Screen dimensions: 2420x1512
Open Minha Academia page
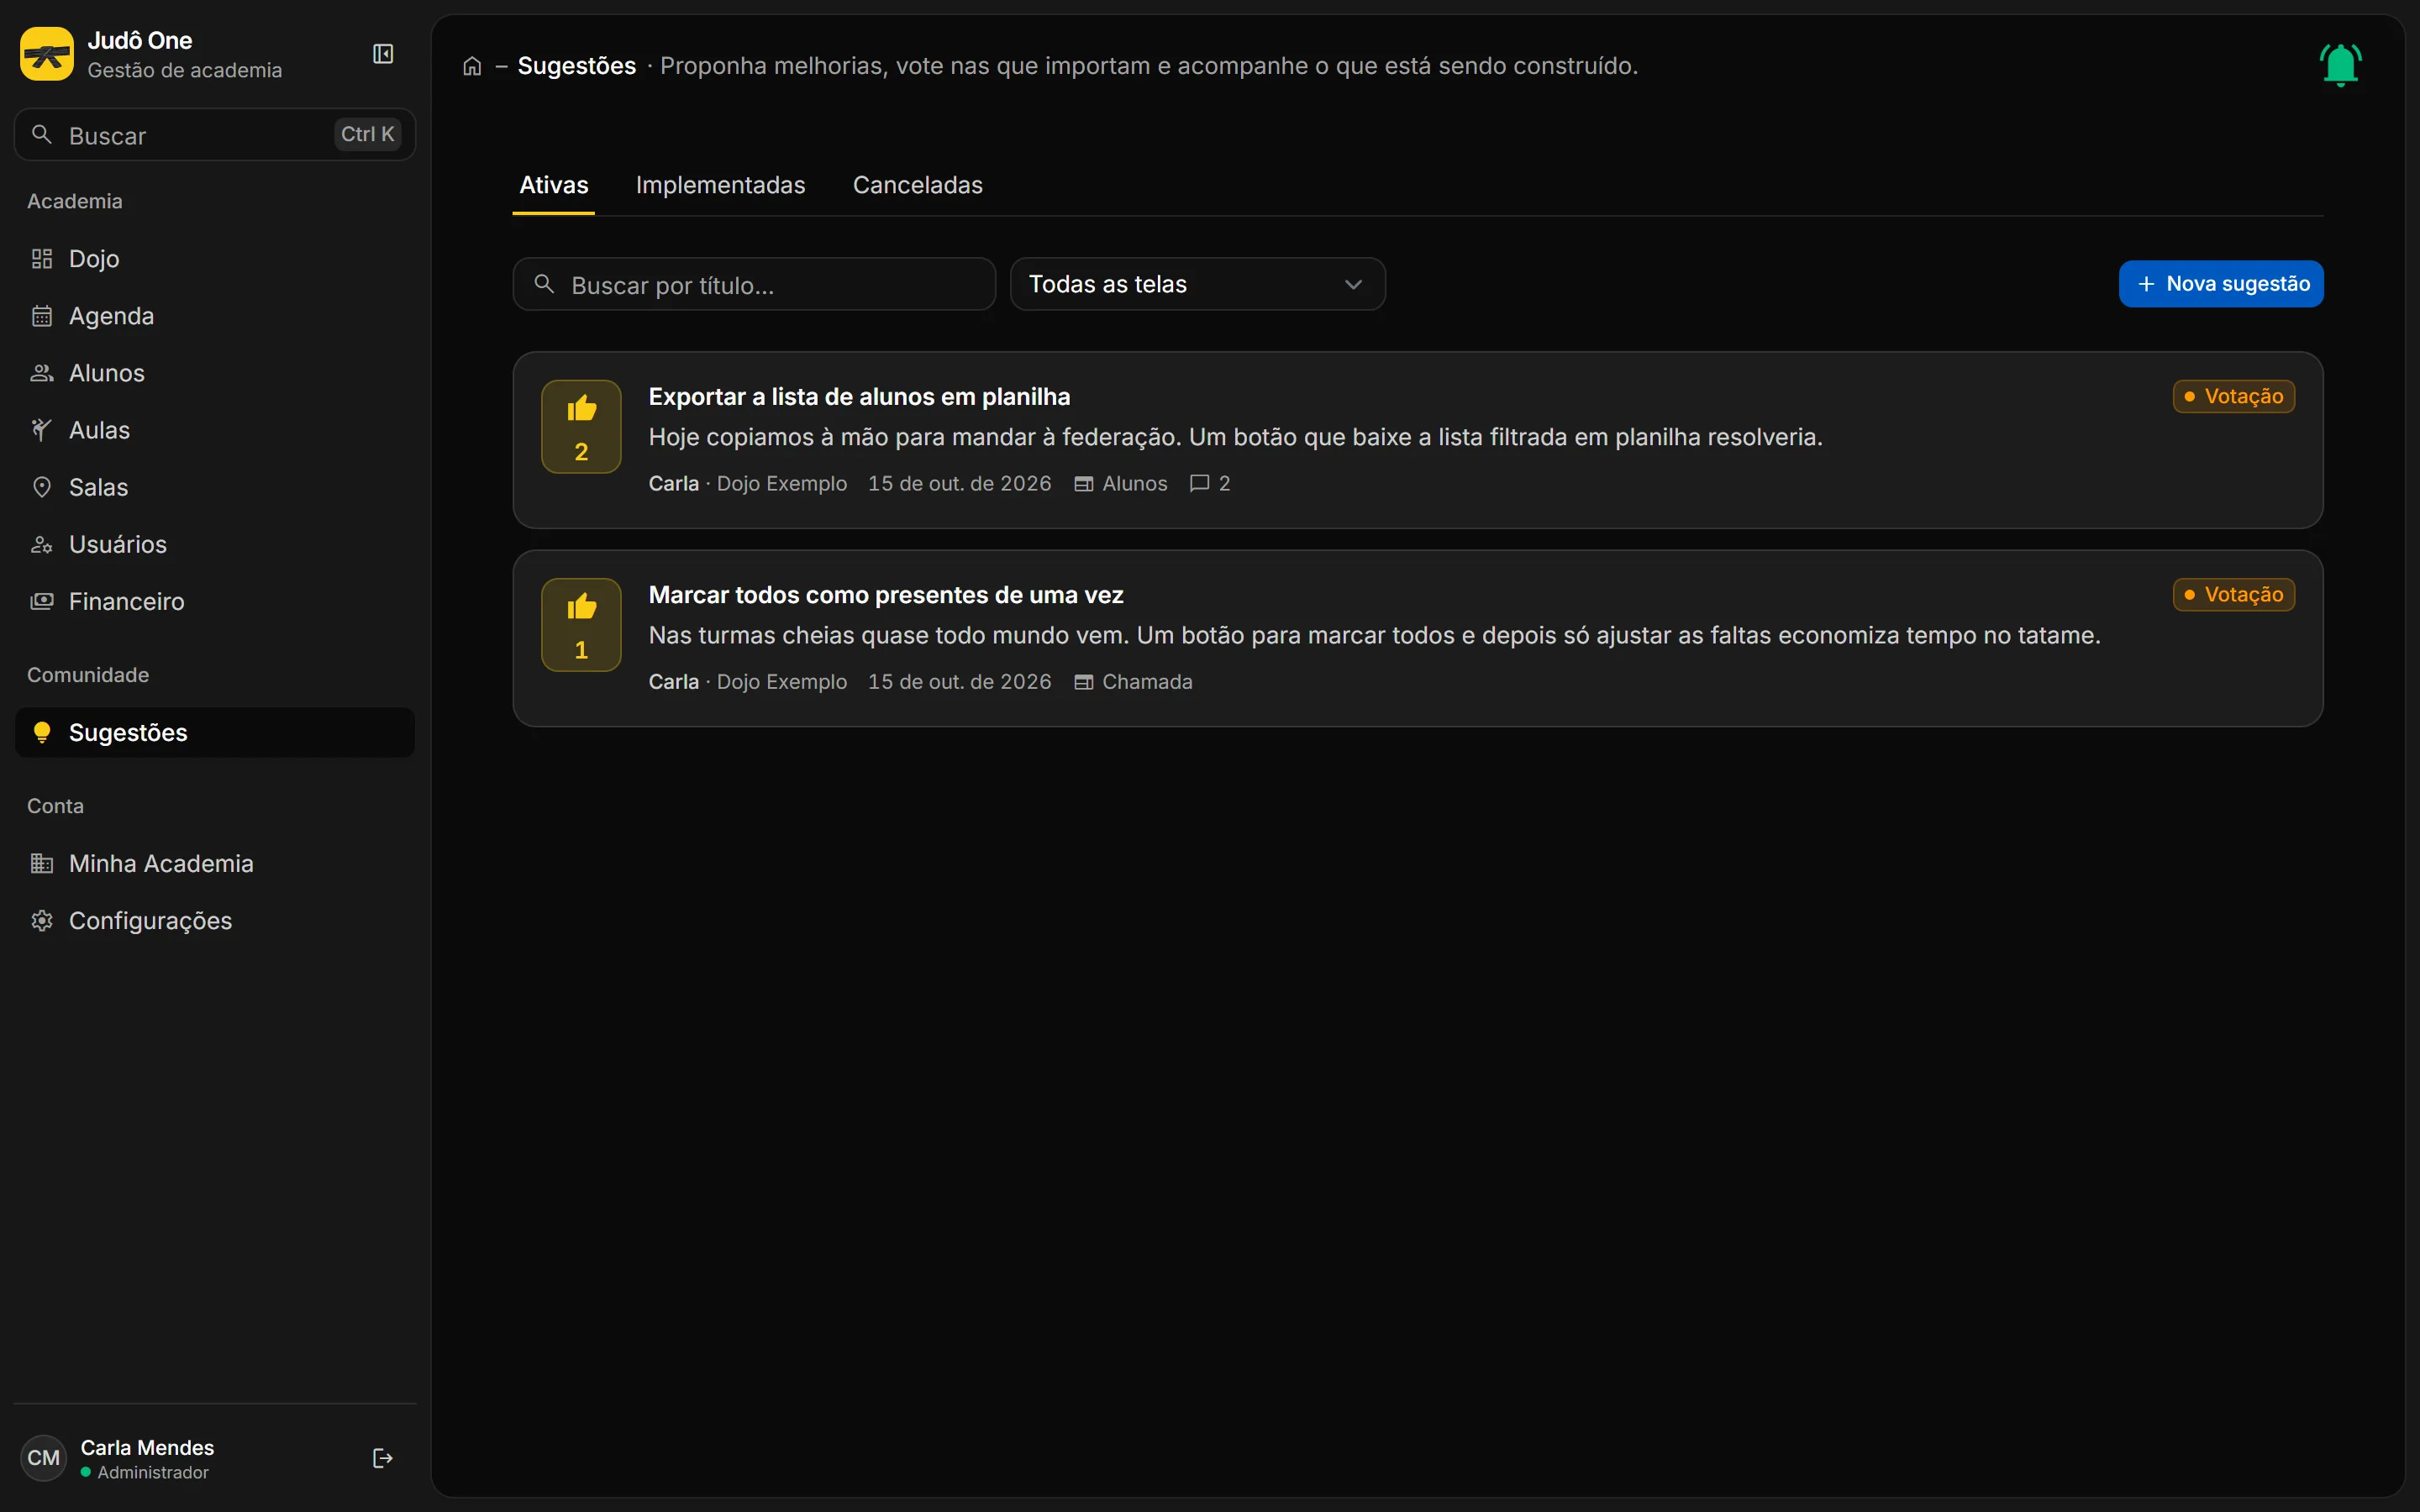click(x=215, y=863)
